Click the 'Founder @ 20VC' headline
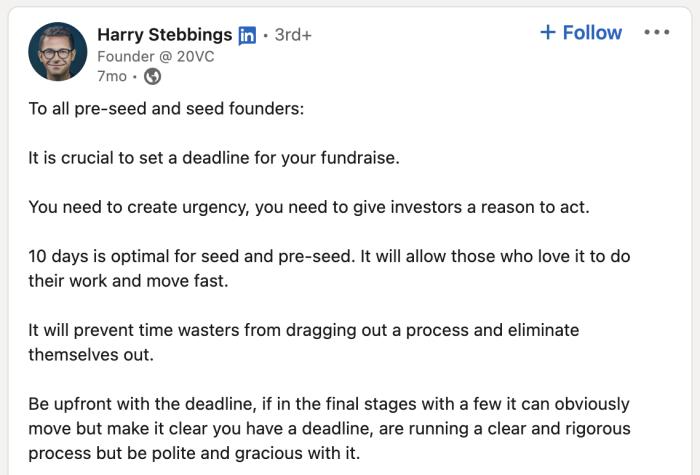 (156, 57)
